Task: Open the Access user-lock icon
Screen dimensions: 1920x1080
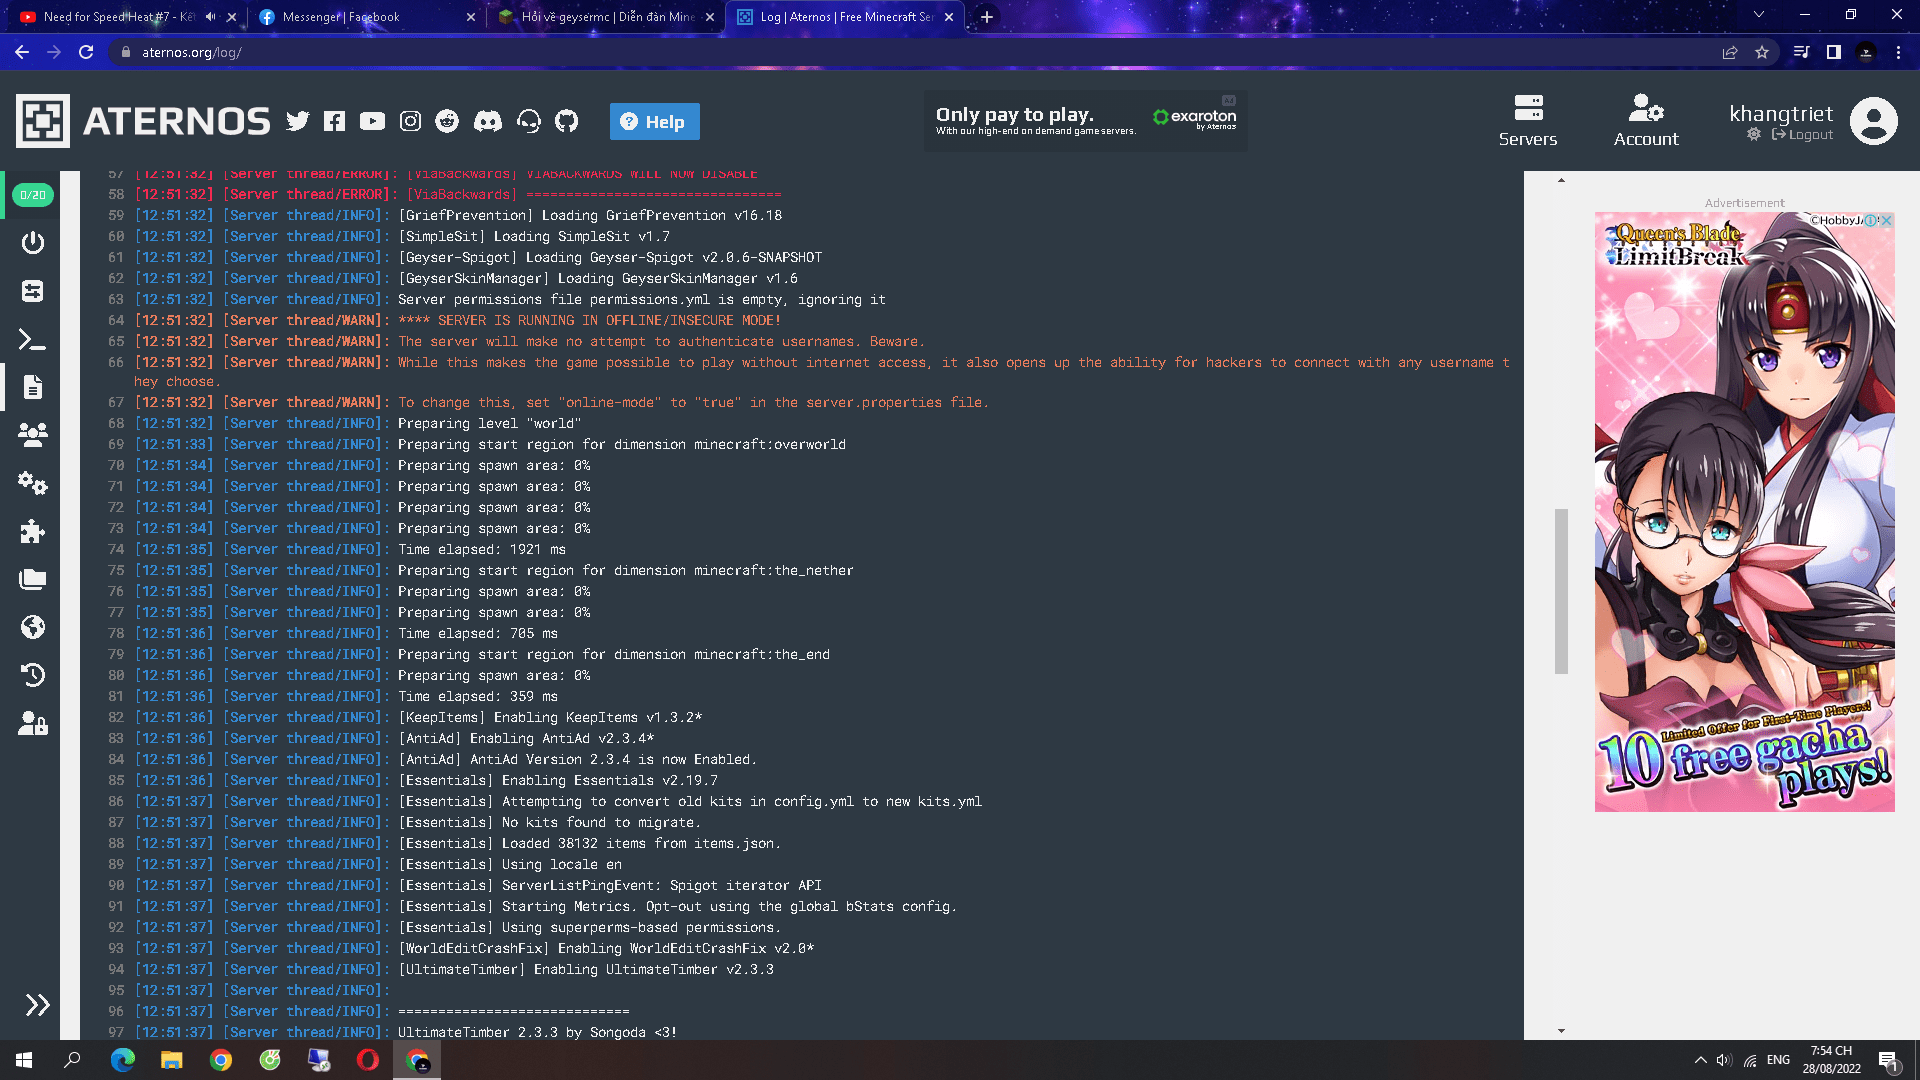Action: [x=32, y=723]
